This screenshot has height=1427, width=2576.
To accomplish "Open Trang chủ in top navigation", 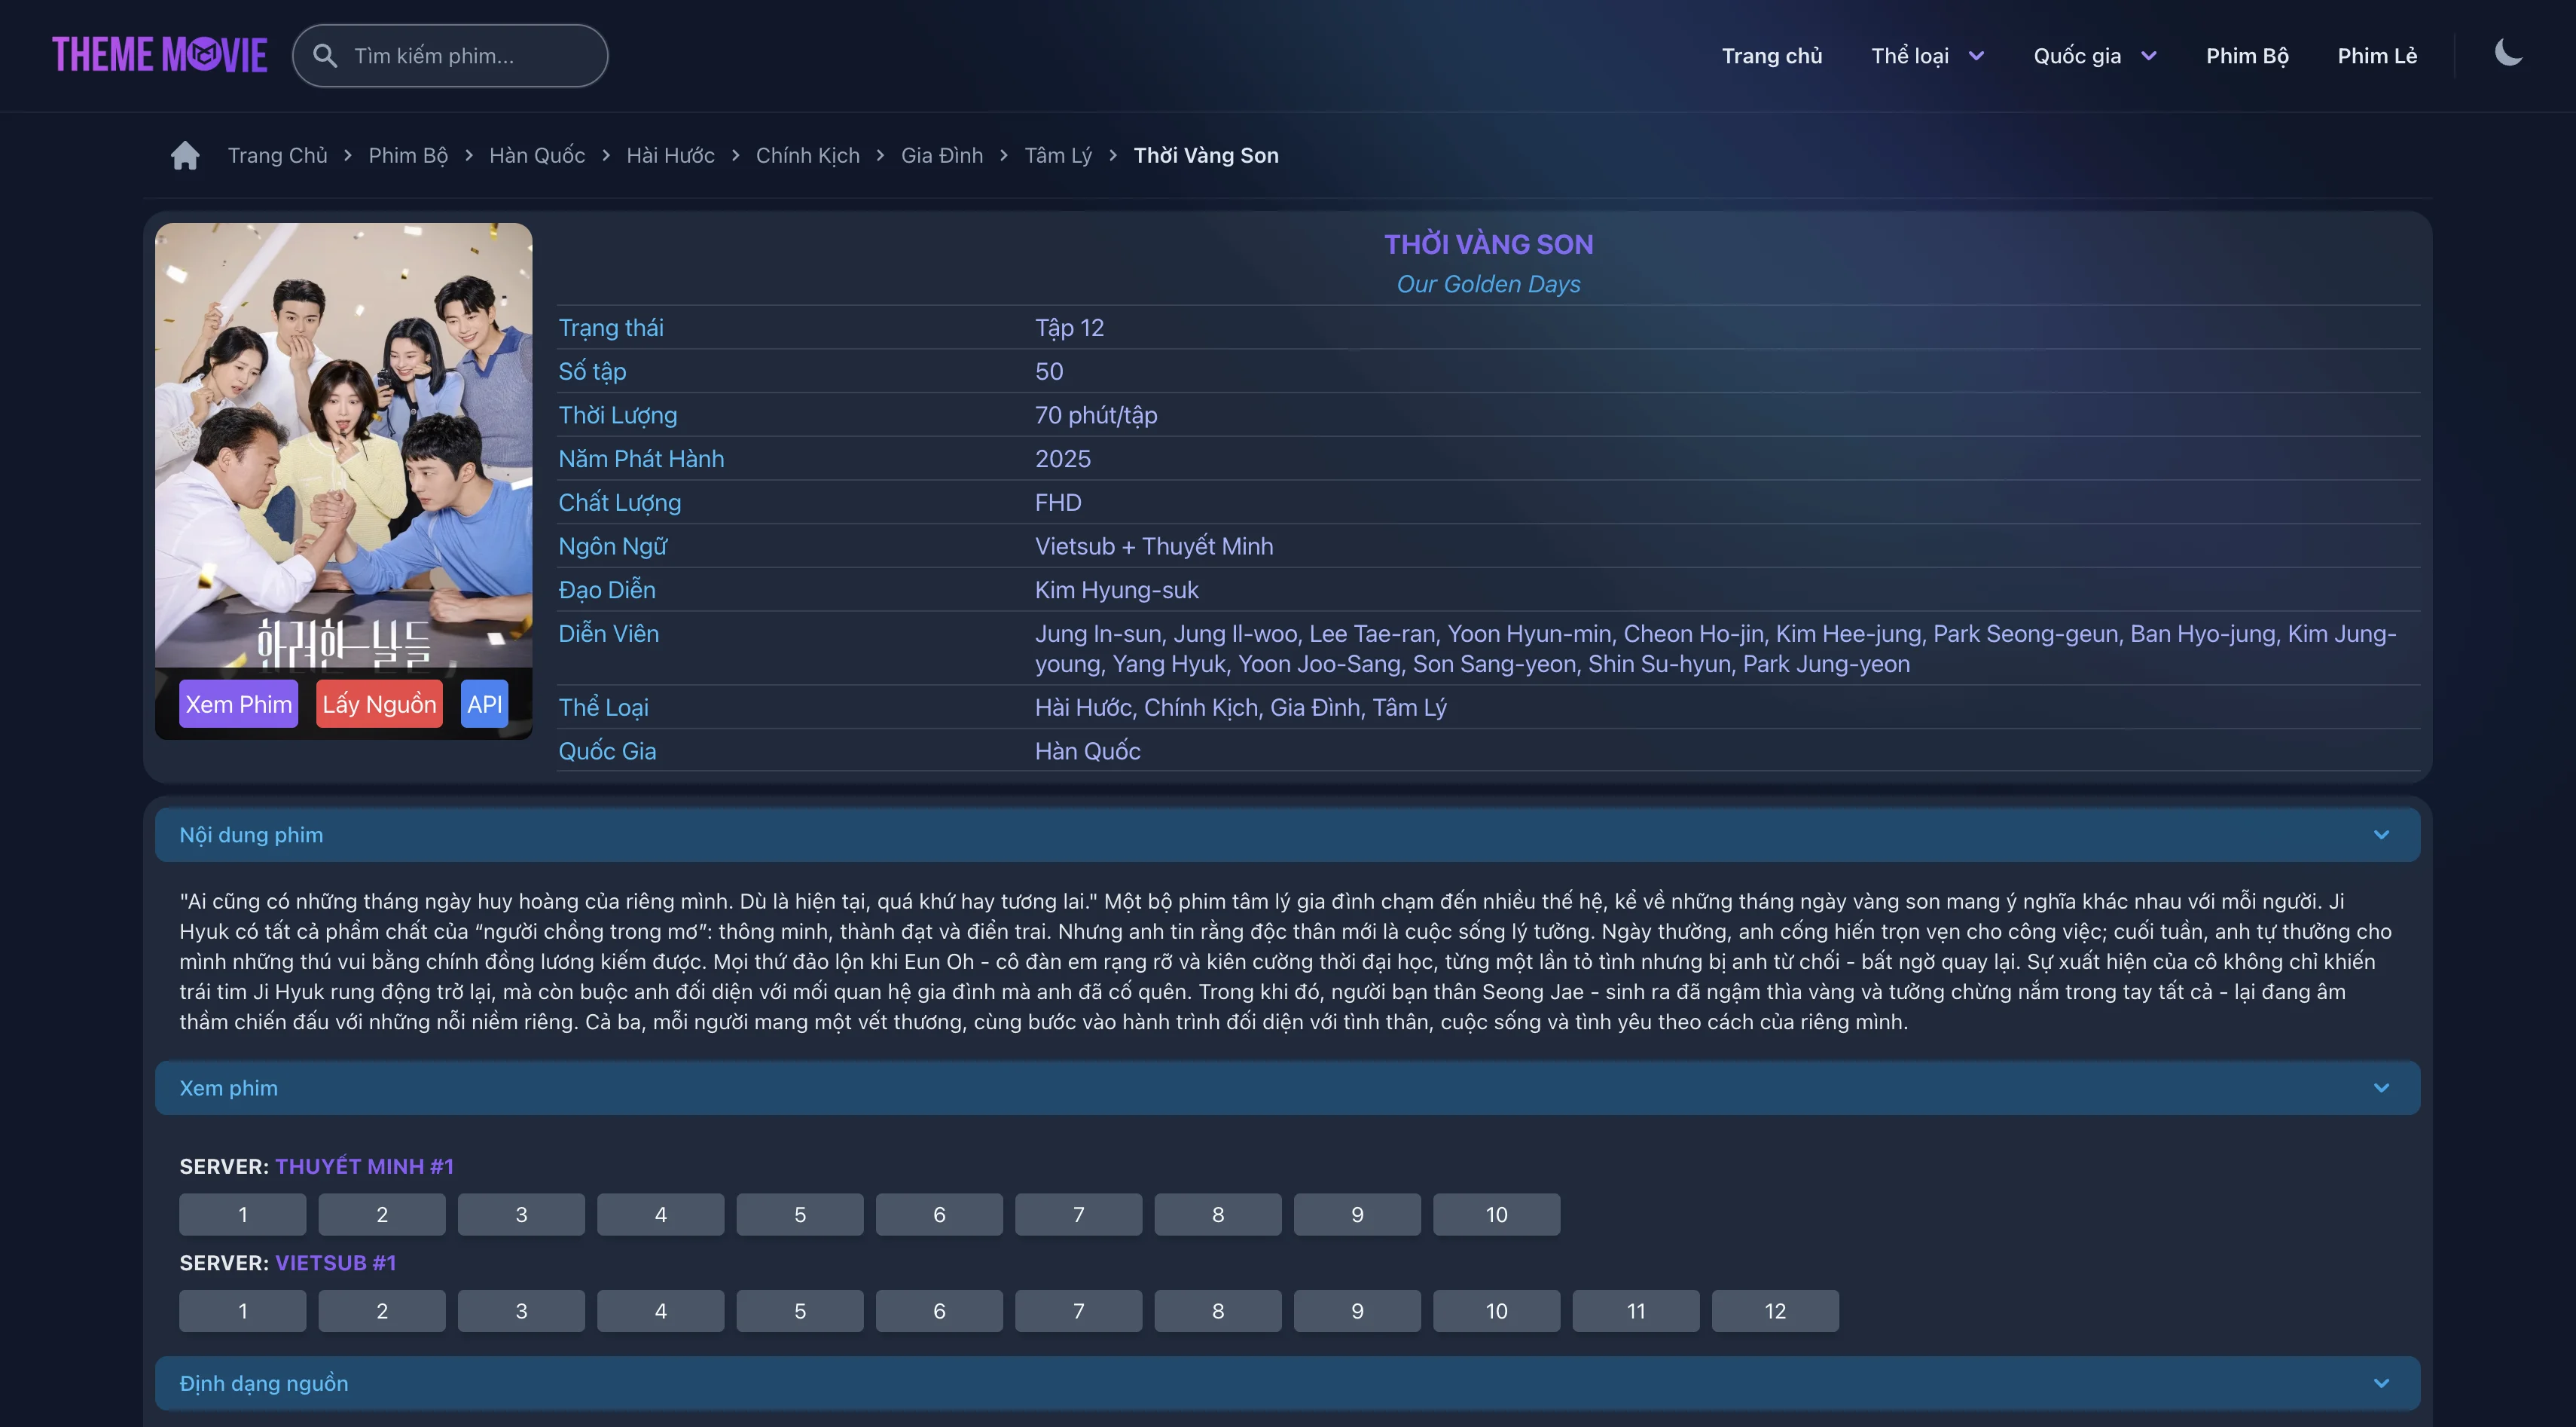I will [x=1771, y=56].
